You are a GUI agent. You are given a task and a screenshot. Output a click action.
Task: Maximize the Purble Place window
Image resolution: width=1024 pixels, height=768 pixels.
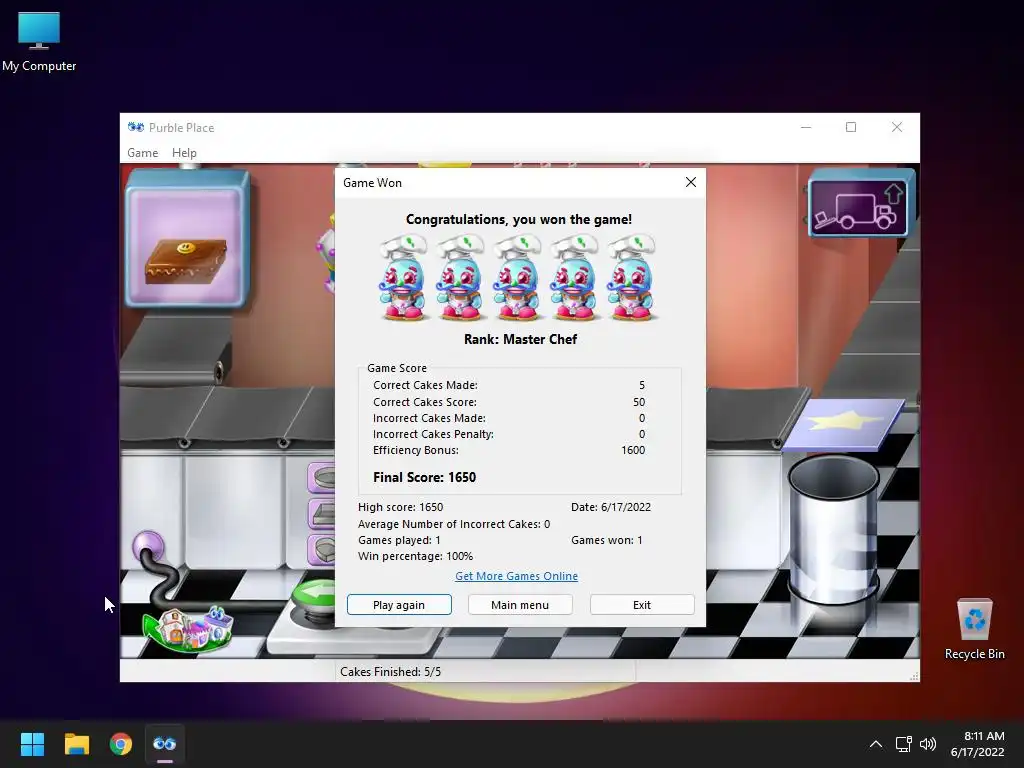(851, 127)
